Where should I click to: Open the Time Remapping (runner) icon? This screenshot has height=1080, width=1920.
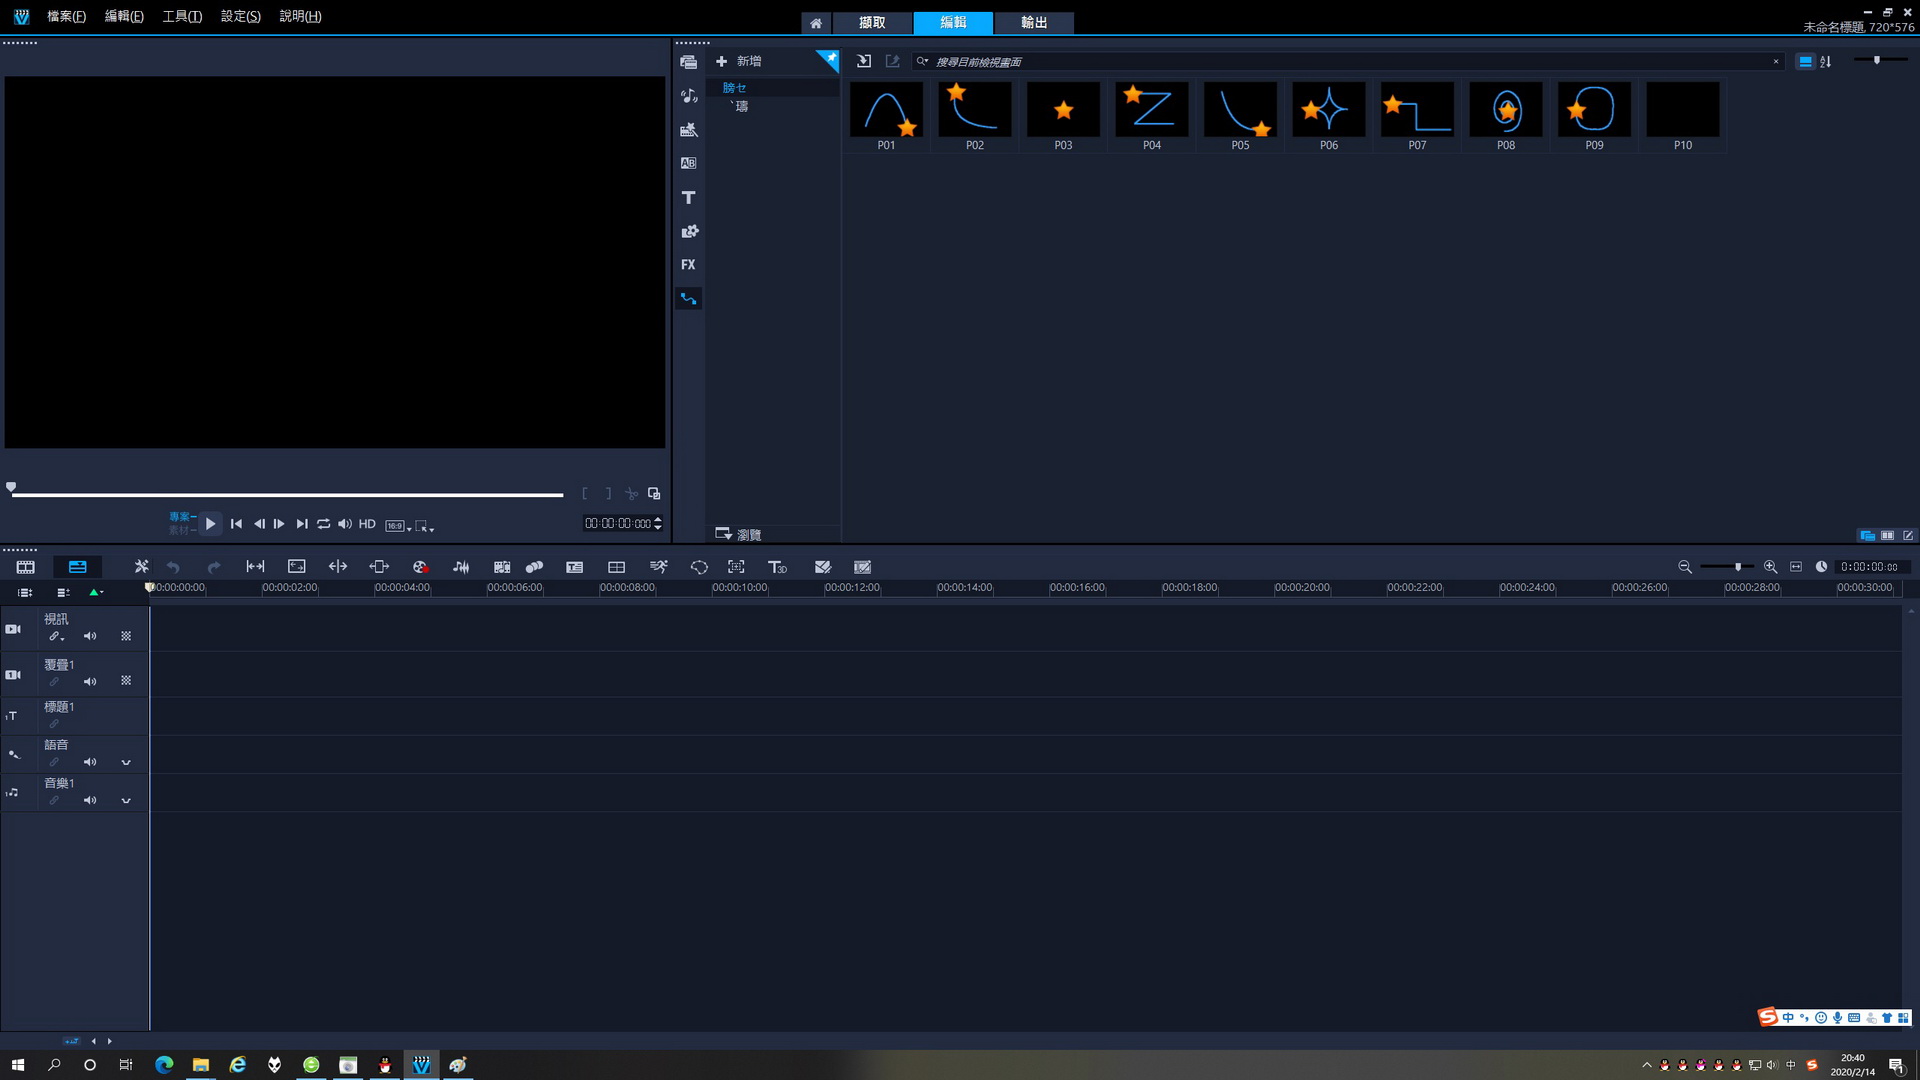tap(658, 567)
